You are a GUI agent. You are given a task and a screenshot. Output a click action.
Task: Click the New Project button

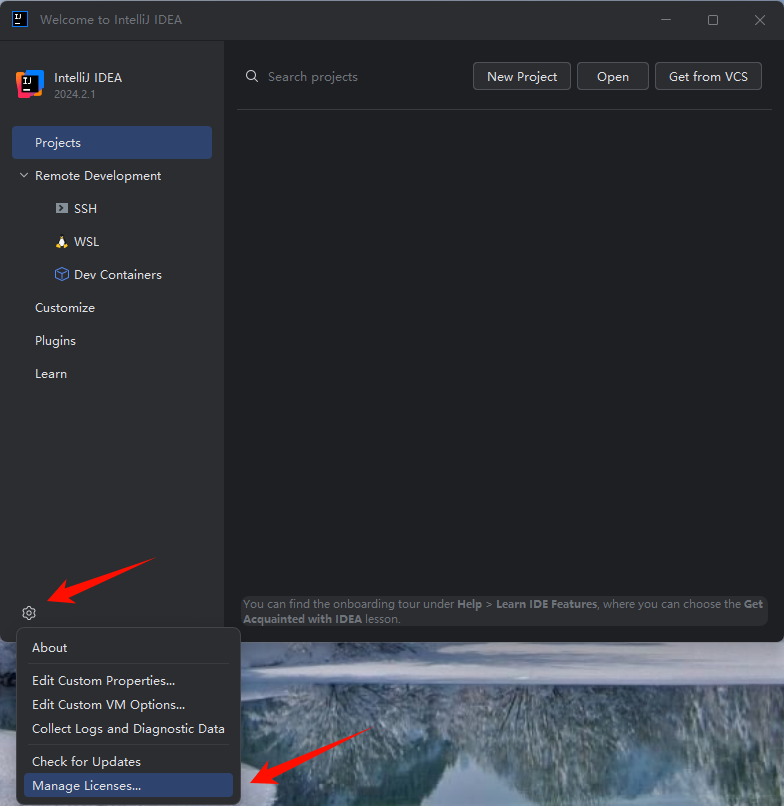click(x=521, y=76)
